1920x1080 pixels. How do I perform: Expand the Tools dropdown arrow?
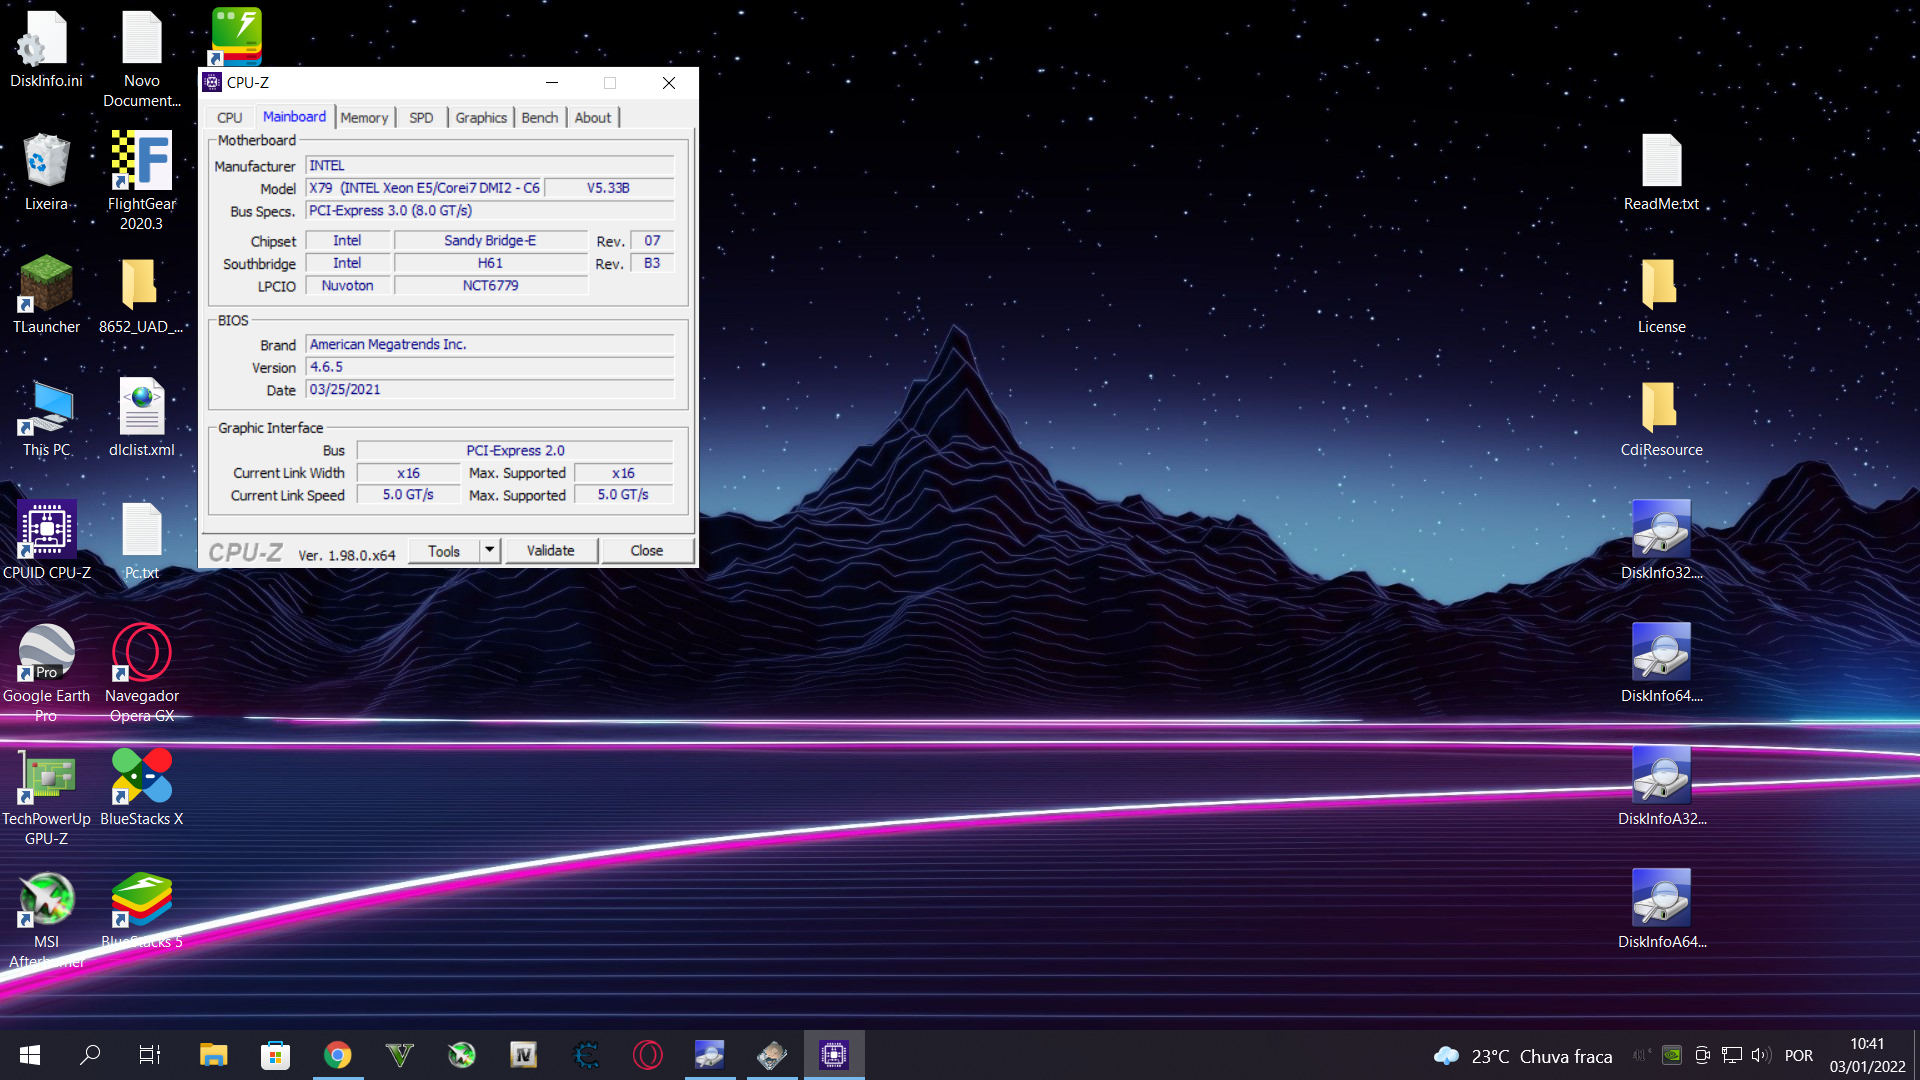pos(490,551)
